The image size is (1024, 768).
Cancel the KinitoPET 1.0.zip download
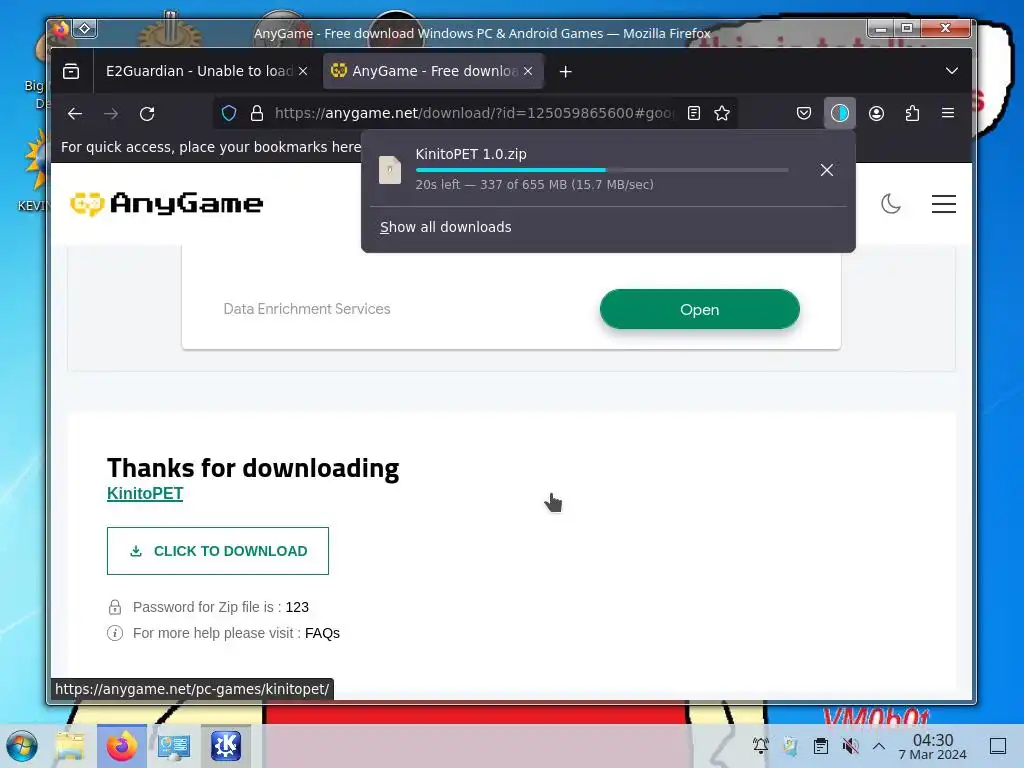point(827,170)
